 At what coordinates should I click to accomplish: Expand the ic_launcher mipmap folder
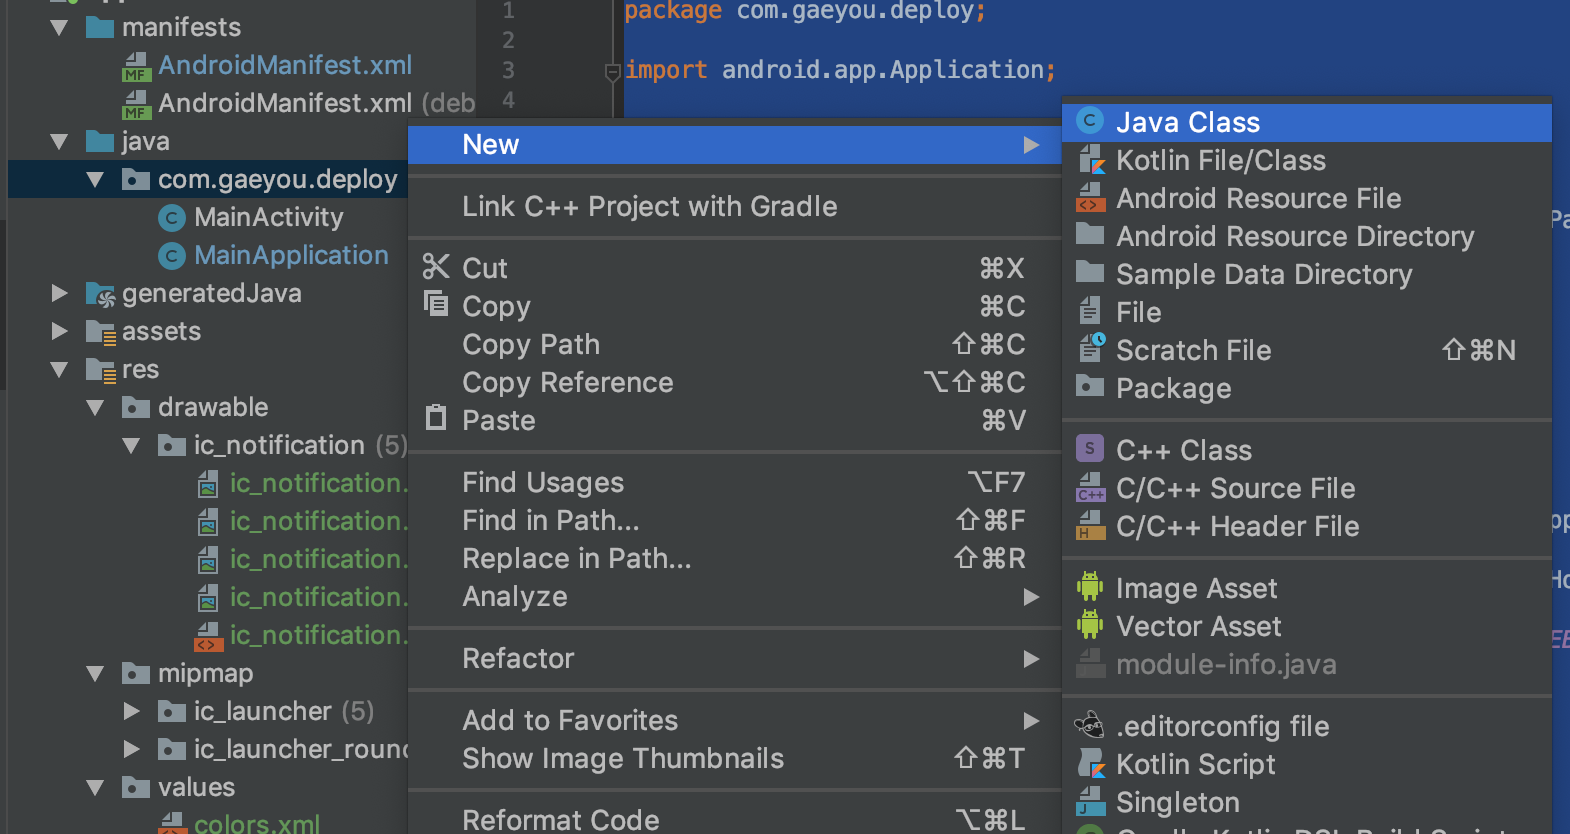coord(131,711)
